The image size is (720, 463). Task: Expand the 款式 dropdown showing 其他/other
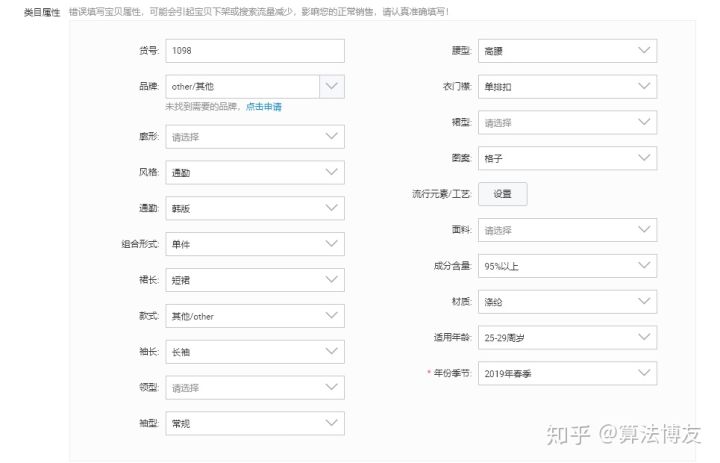pyautogui.click(x=254, y=316)
